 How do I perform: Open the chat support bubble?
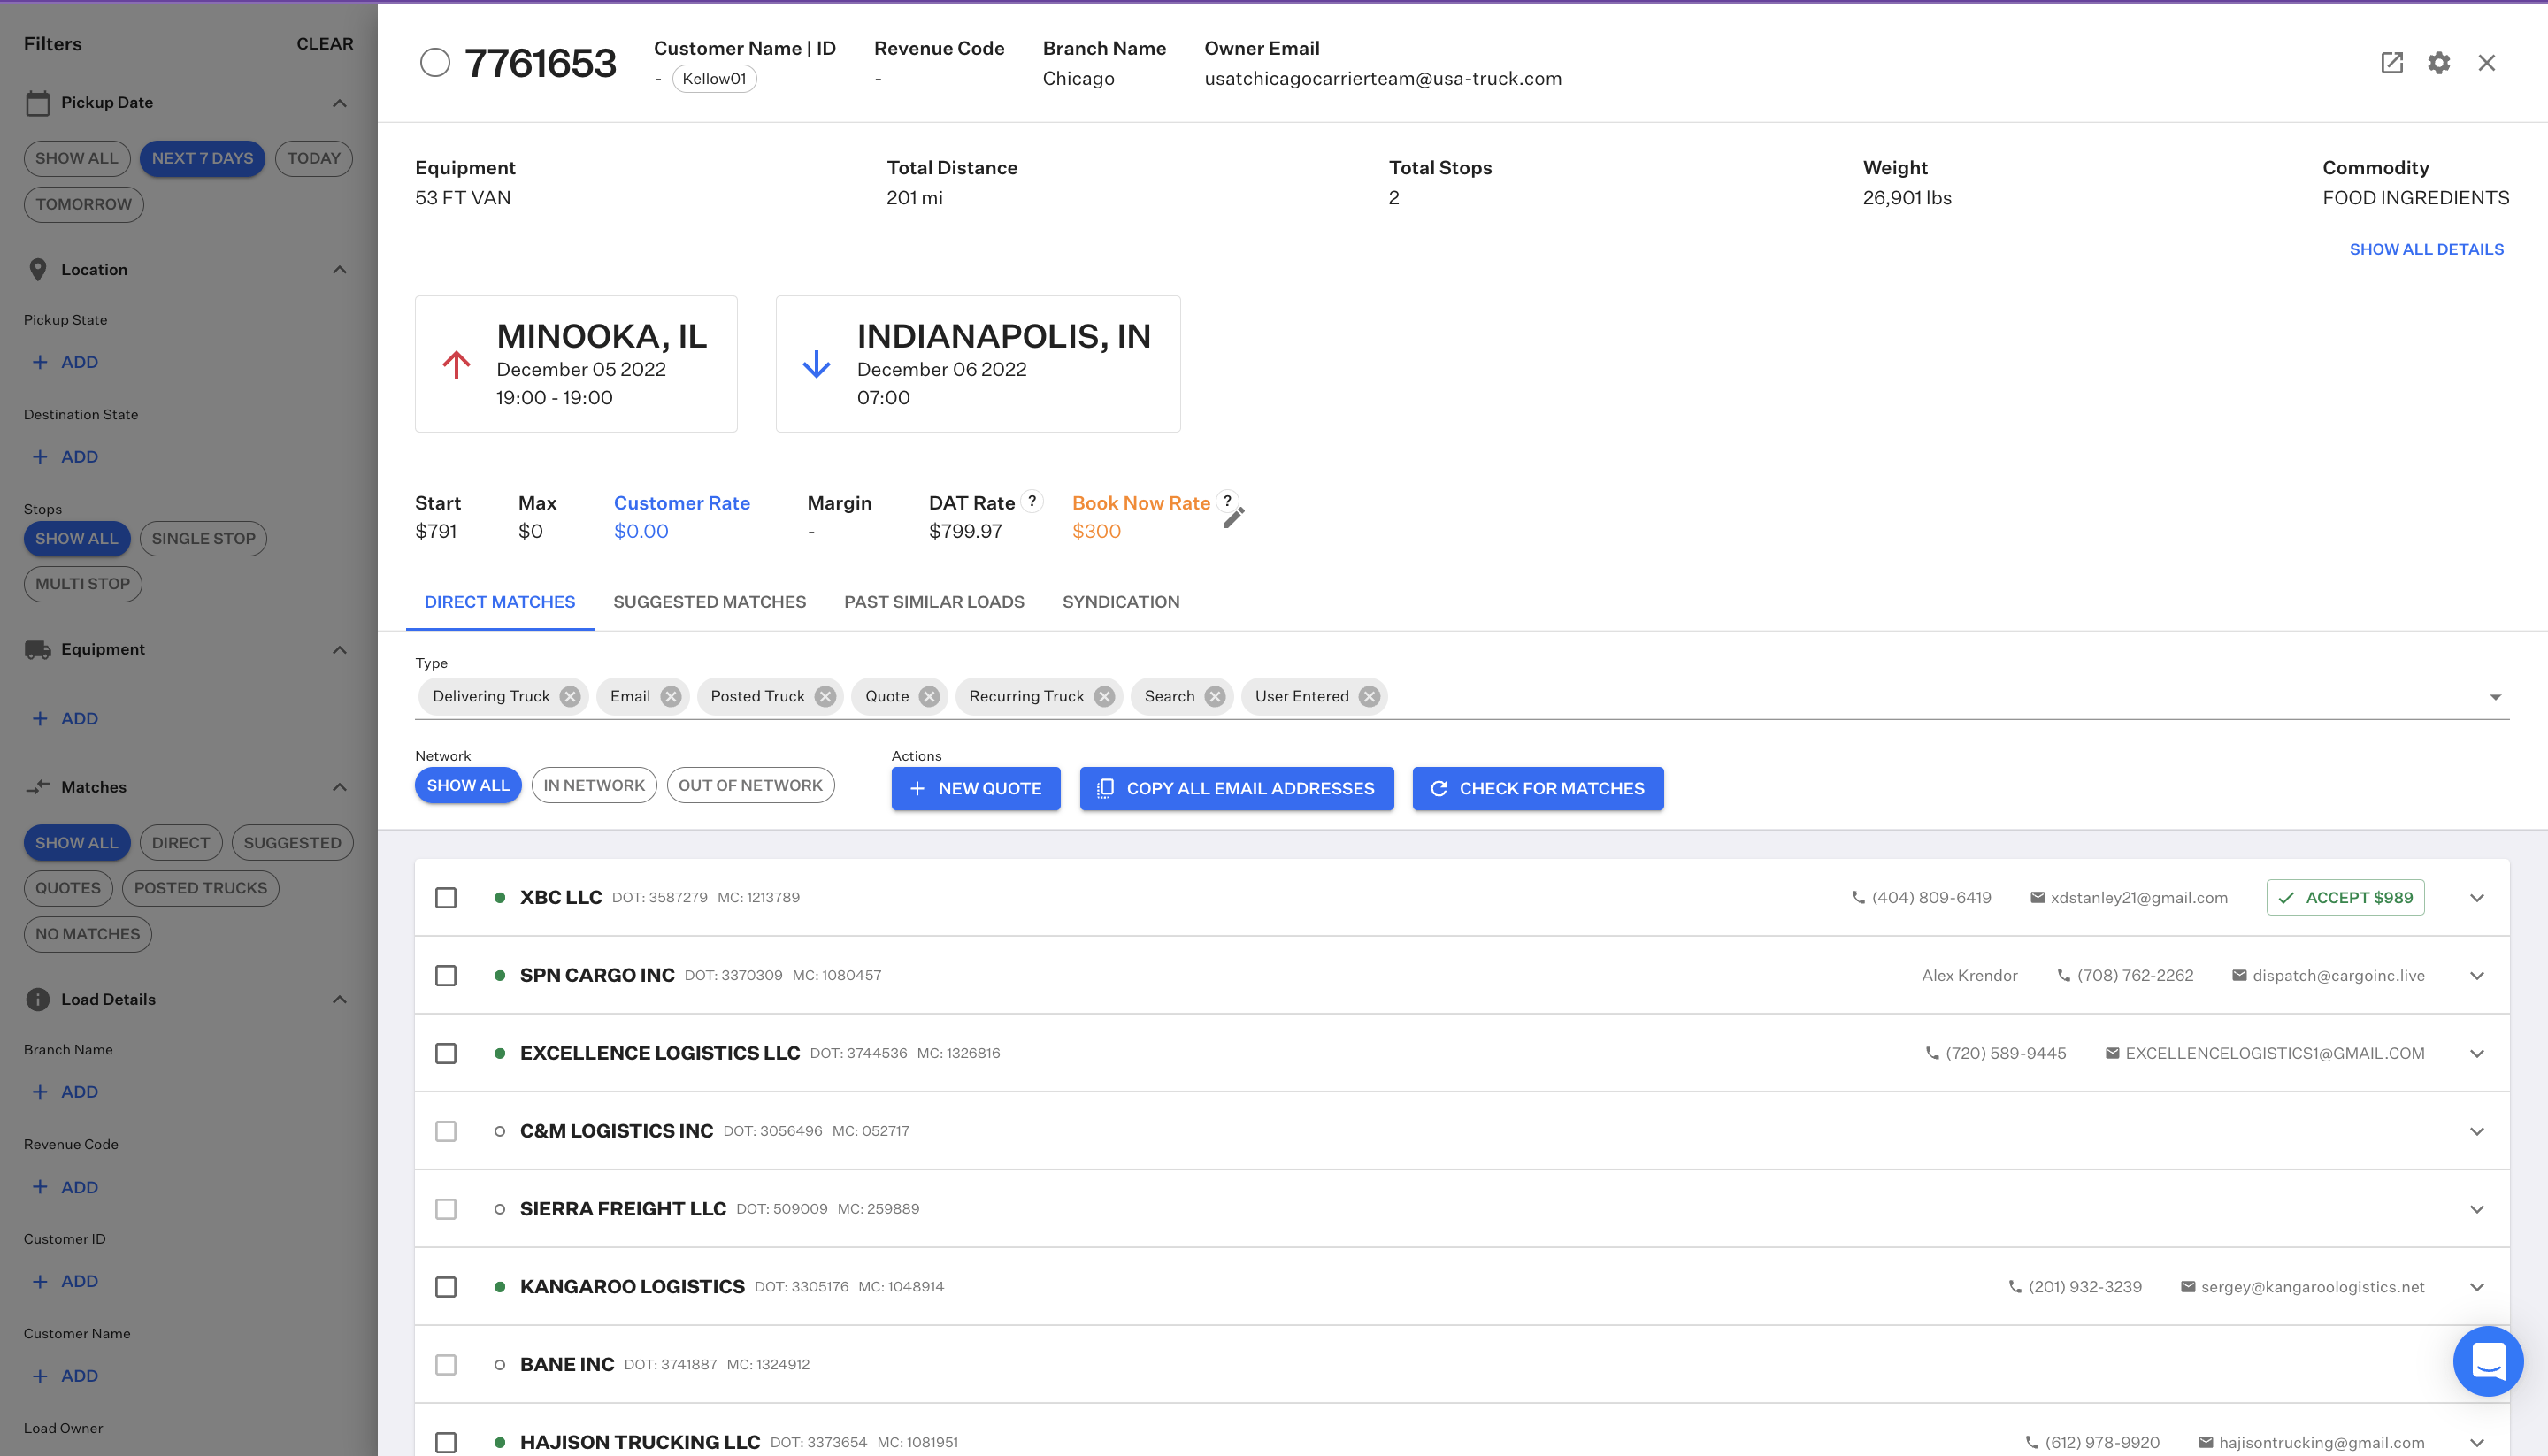(2487, 1360)
